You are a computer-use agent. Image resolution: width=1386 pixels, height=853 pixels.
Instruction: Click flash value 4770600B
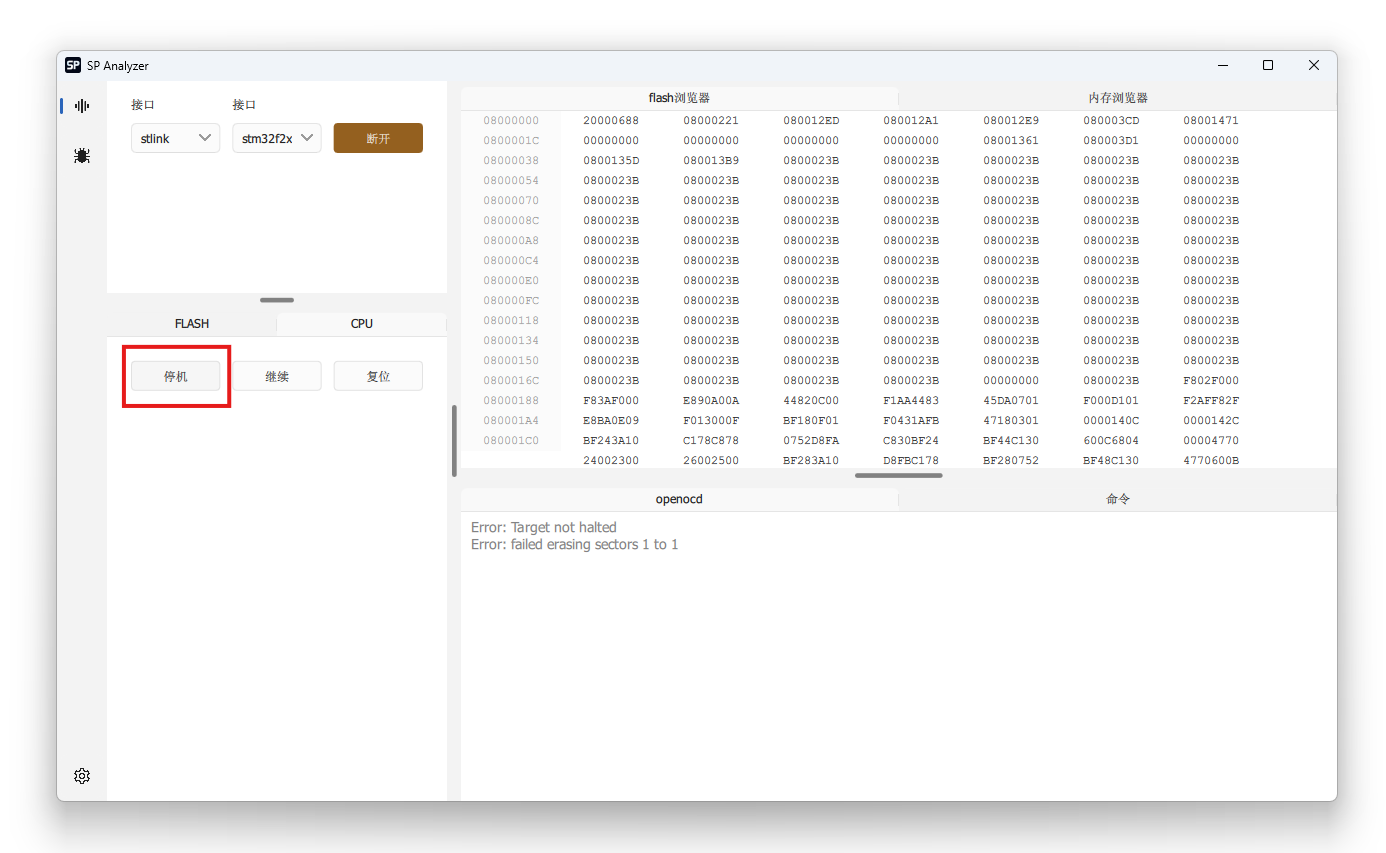[x=1211, y=460]
